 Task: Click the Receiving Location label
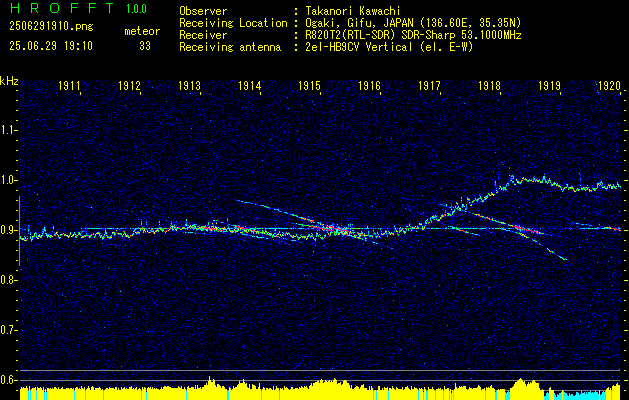point(233,23)
